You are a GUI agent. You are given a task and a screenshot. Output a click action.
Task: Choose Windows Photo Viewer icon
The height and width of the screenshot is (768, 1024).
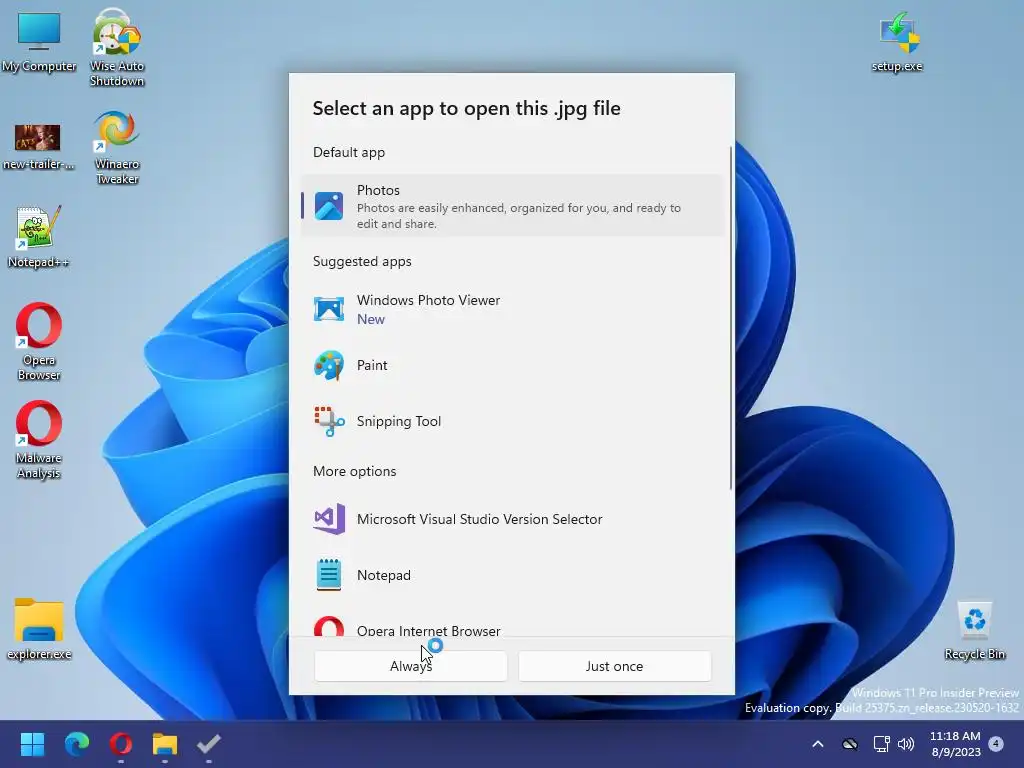[x=328, y=309]
